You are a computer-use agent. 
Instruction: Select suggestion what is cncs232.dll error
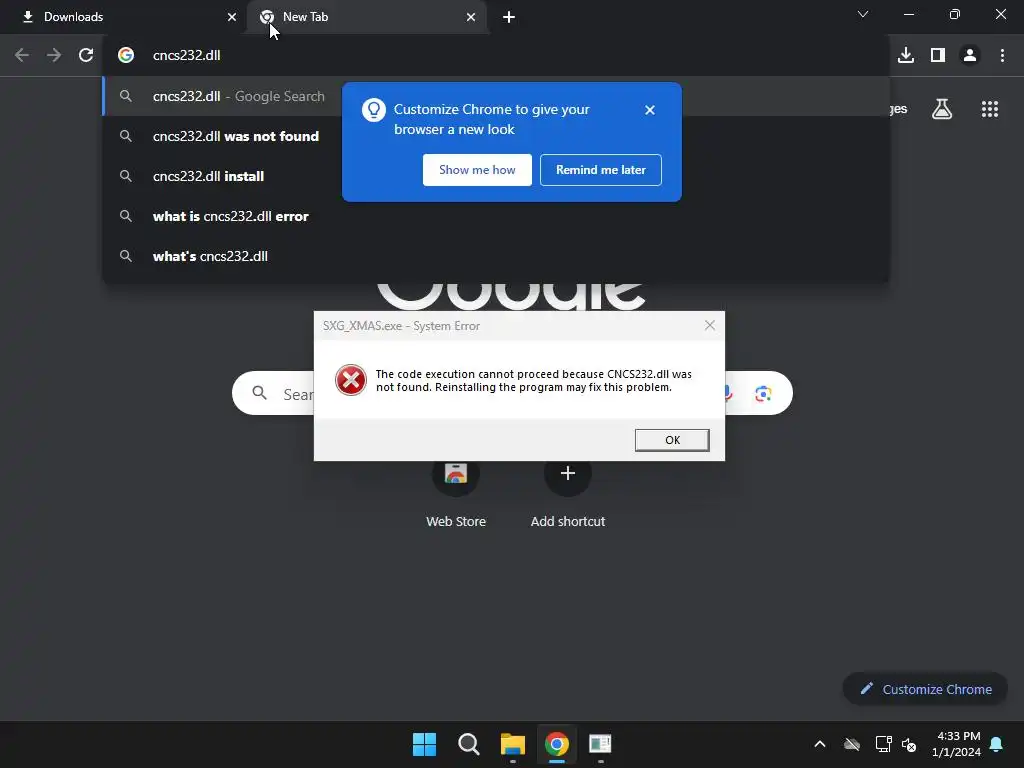tap(496, 216)
